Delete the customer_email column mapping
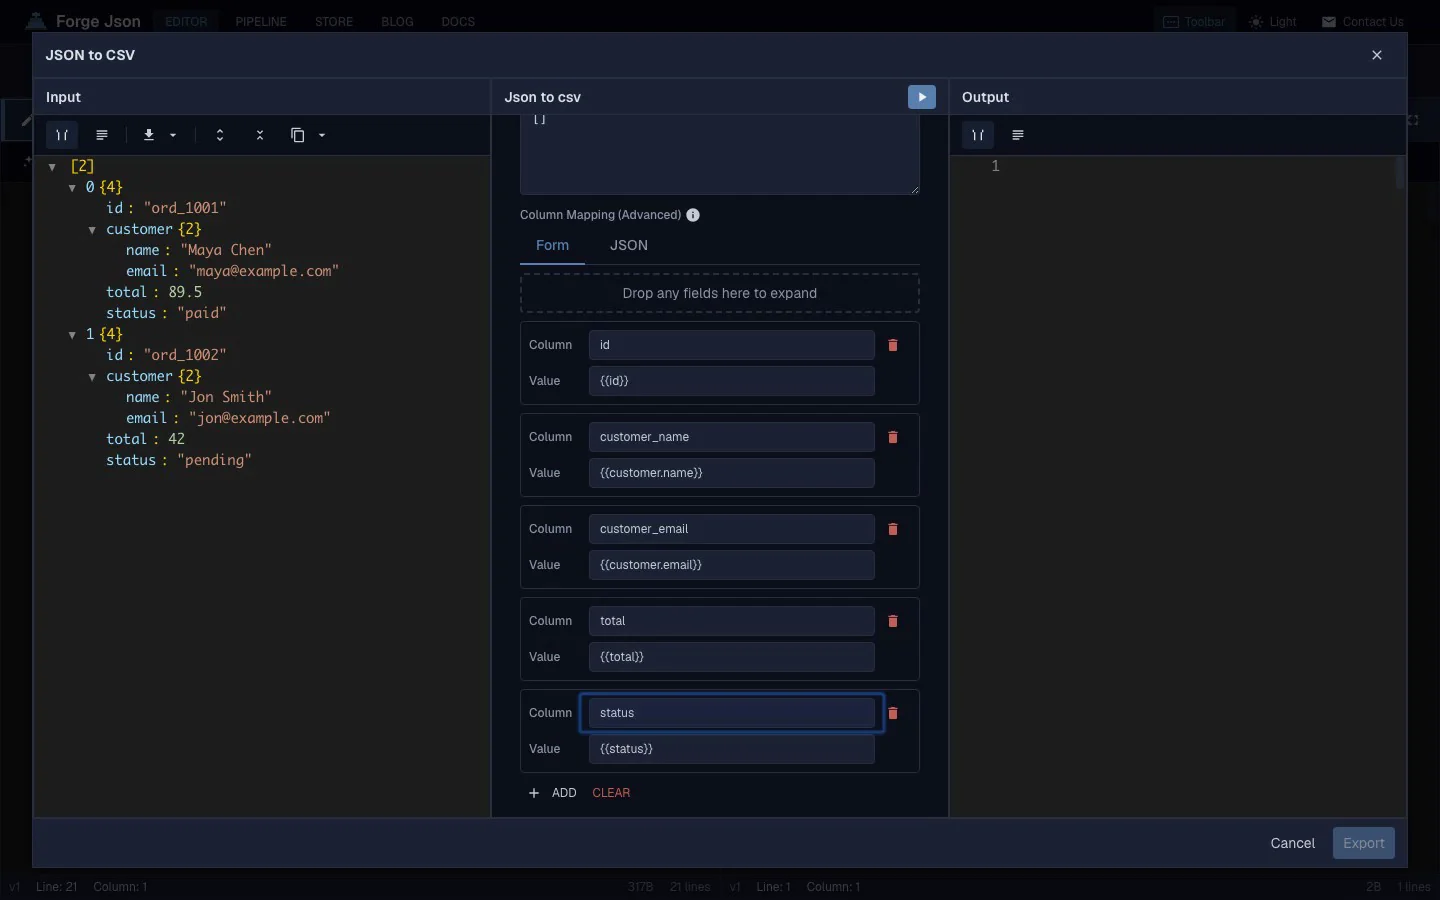This screenshot has height=900, width=1440. (x=891, y=529)
